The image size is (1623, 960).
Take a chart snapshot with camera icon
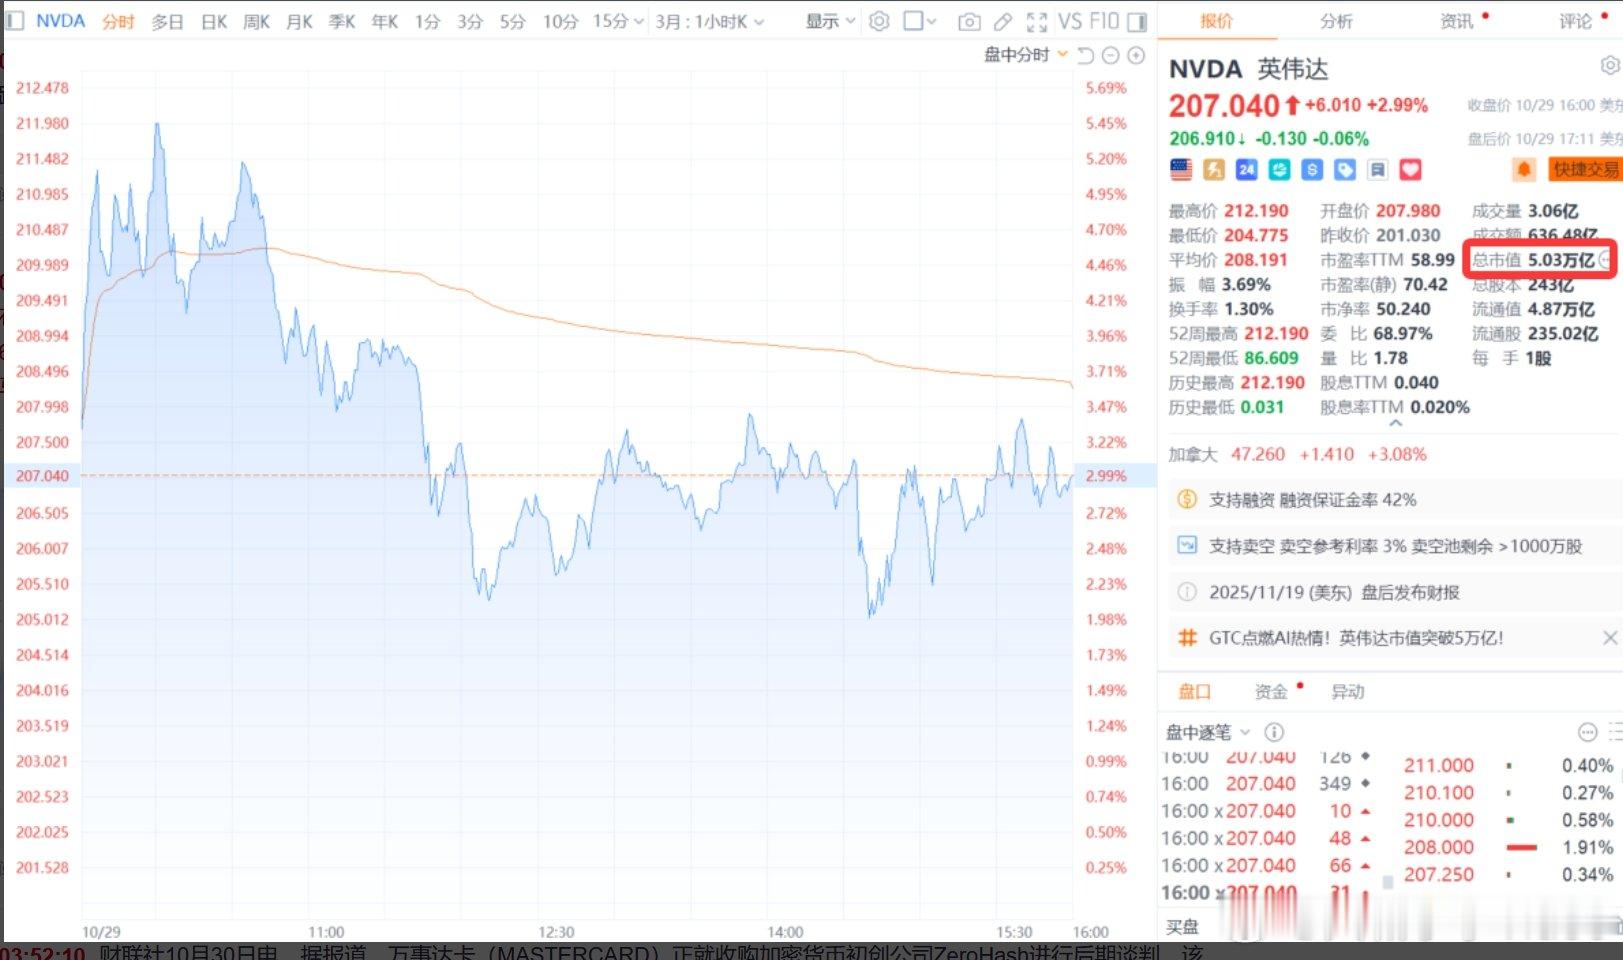tap(968, 21)
